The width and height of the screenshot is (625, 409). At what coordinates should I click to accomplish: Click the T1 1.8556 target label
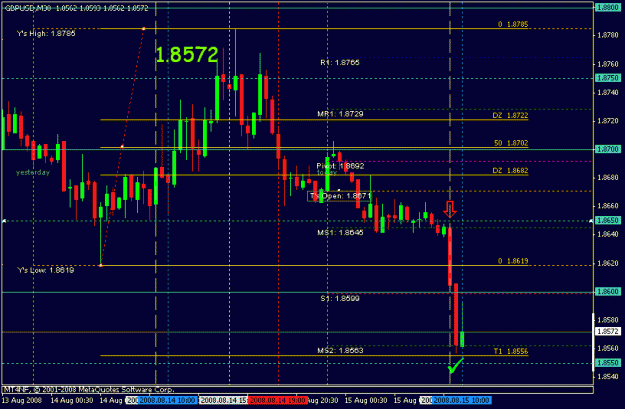511,351
